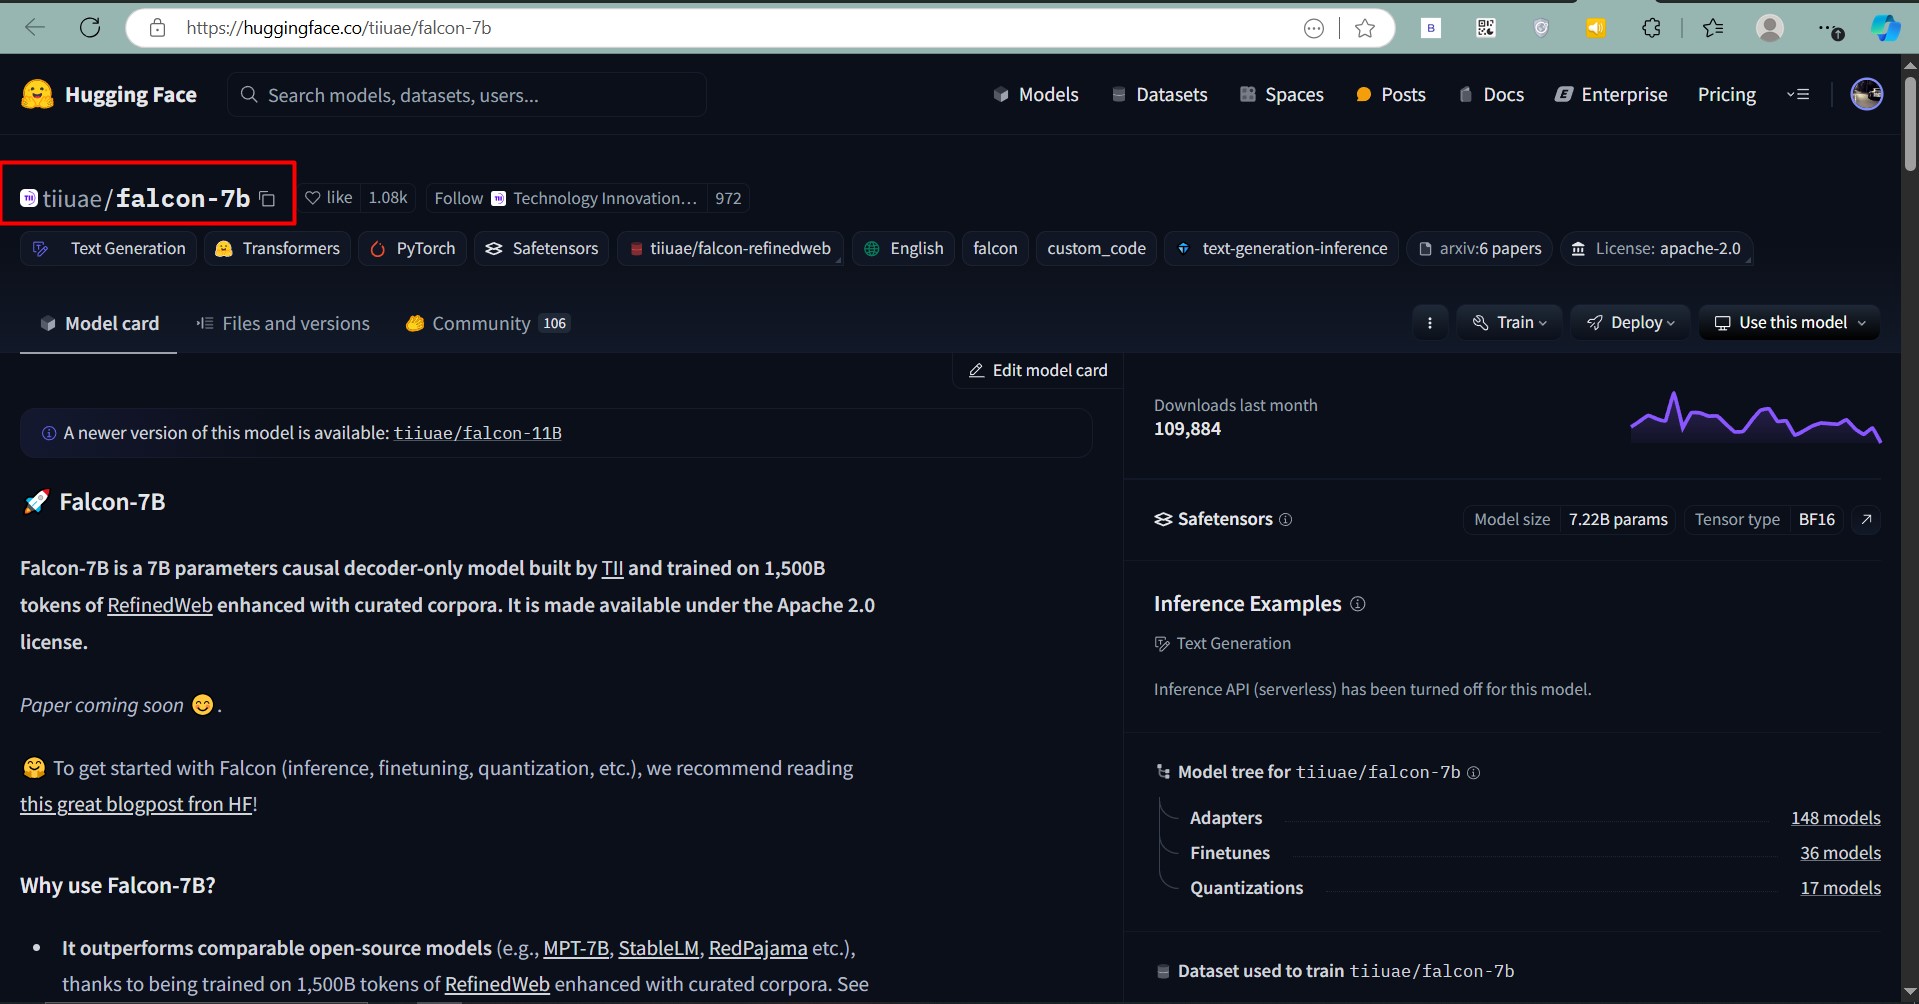Switch to the Community tab

[x=487, y=324]
